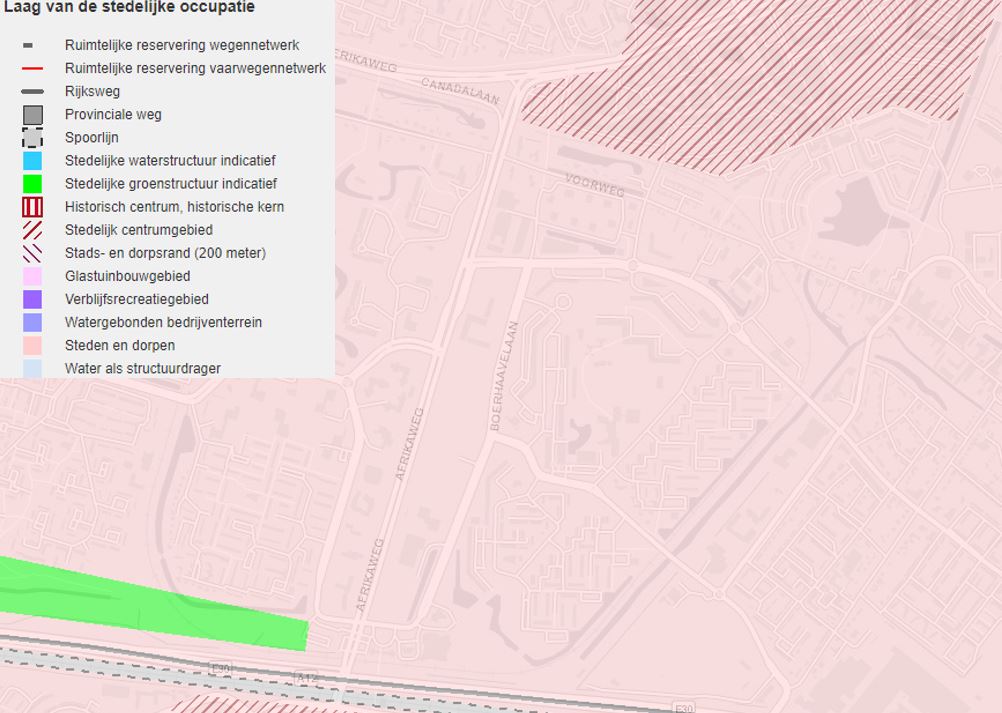Click the Water als structuurdrager label
The width and height of the screenshot is (1002, 713).
click(x=142, y=368)
